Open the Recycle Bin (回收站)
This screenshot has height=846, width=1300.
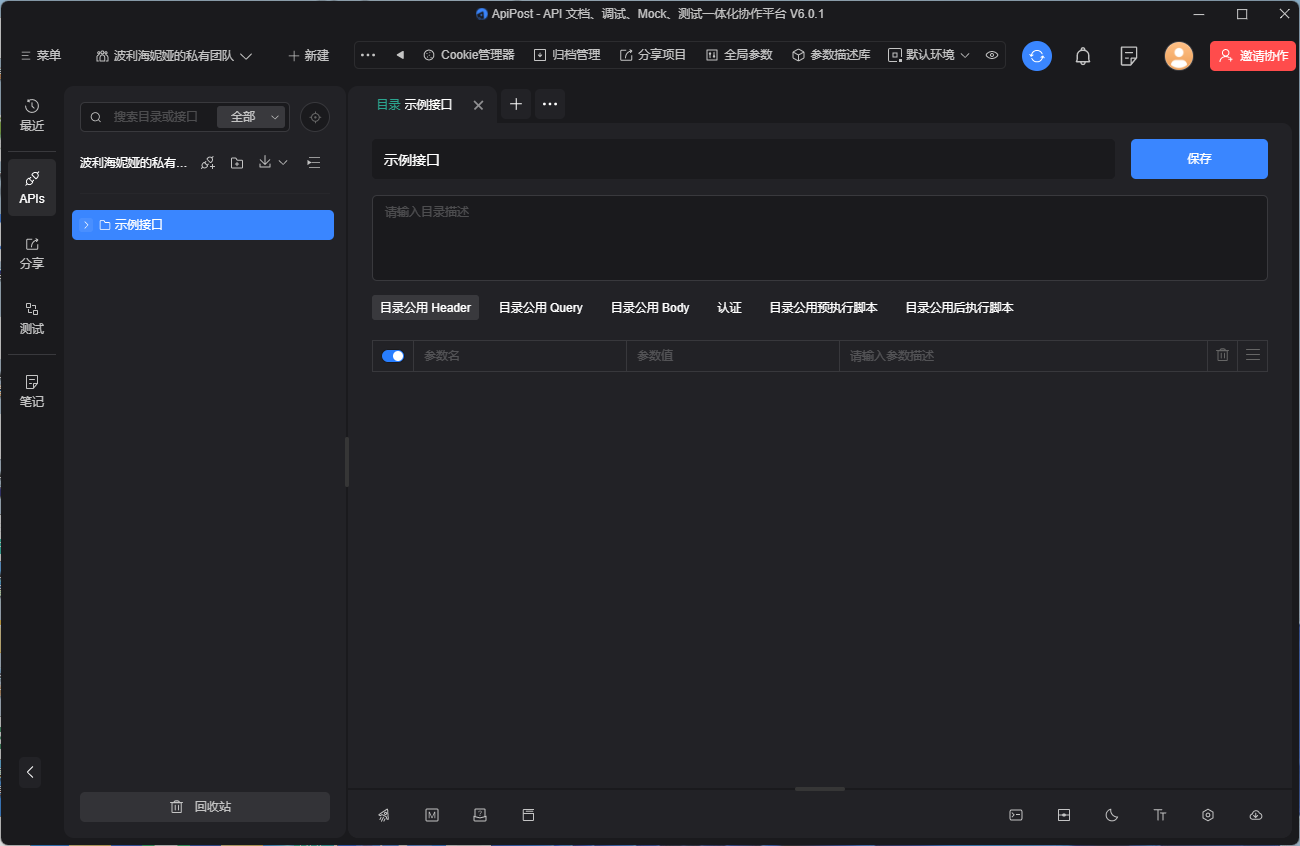[x=205, y=807]
